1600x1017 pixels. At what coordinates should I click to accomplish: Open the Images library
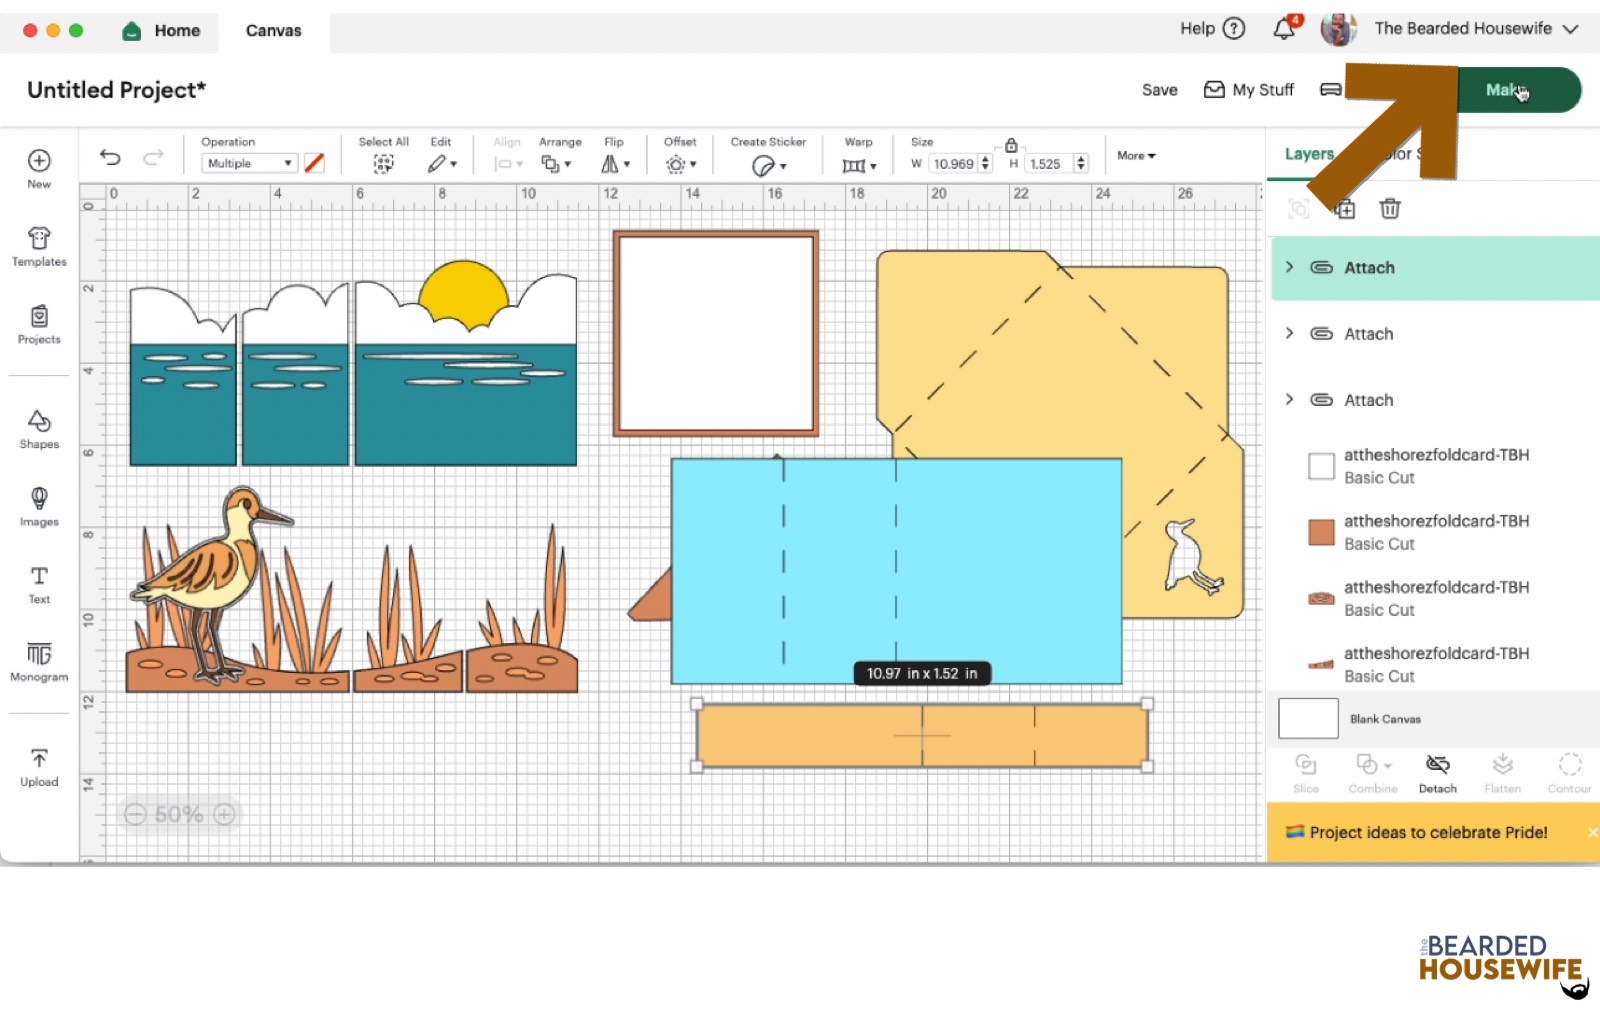[39, 506]
